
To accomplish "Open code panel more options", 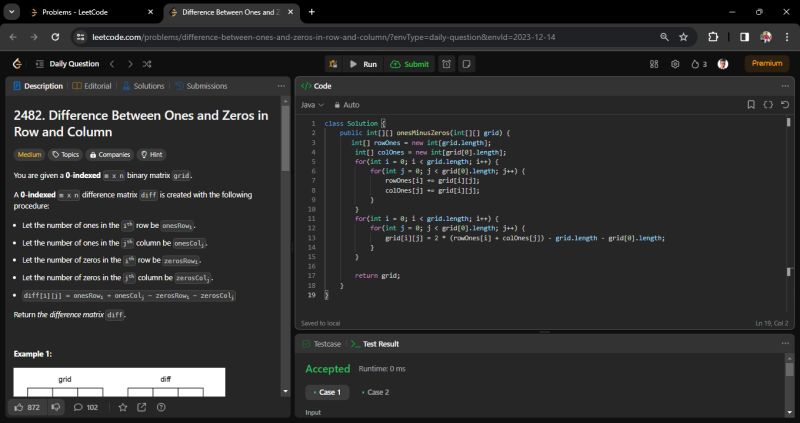I will point(785,86).
